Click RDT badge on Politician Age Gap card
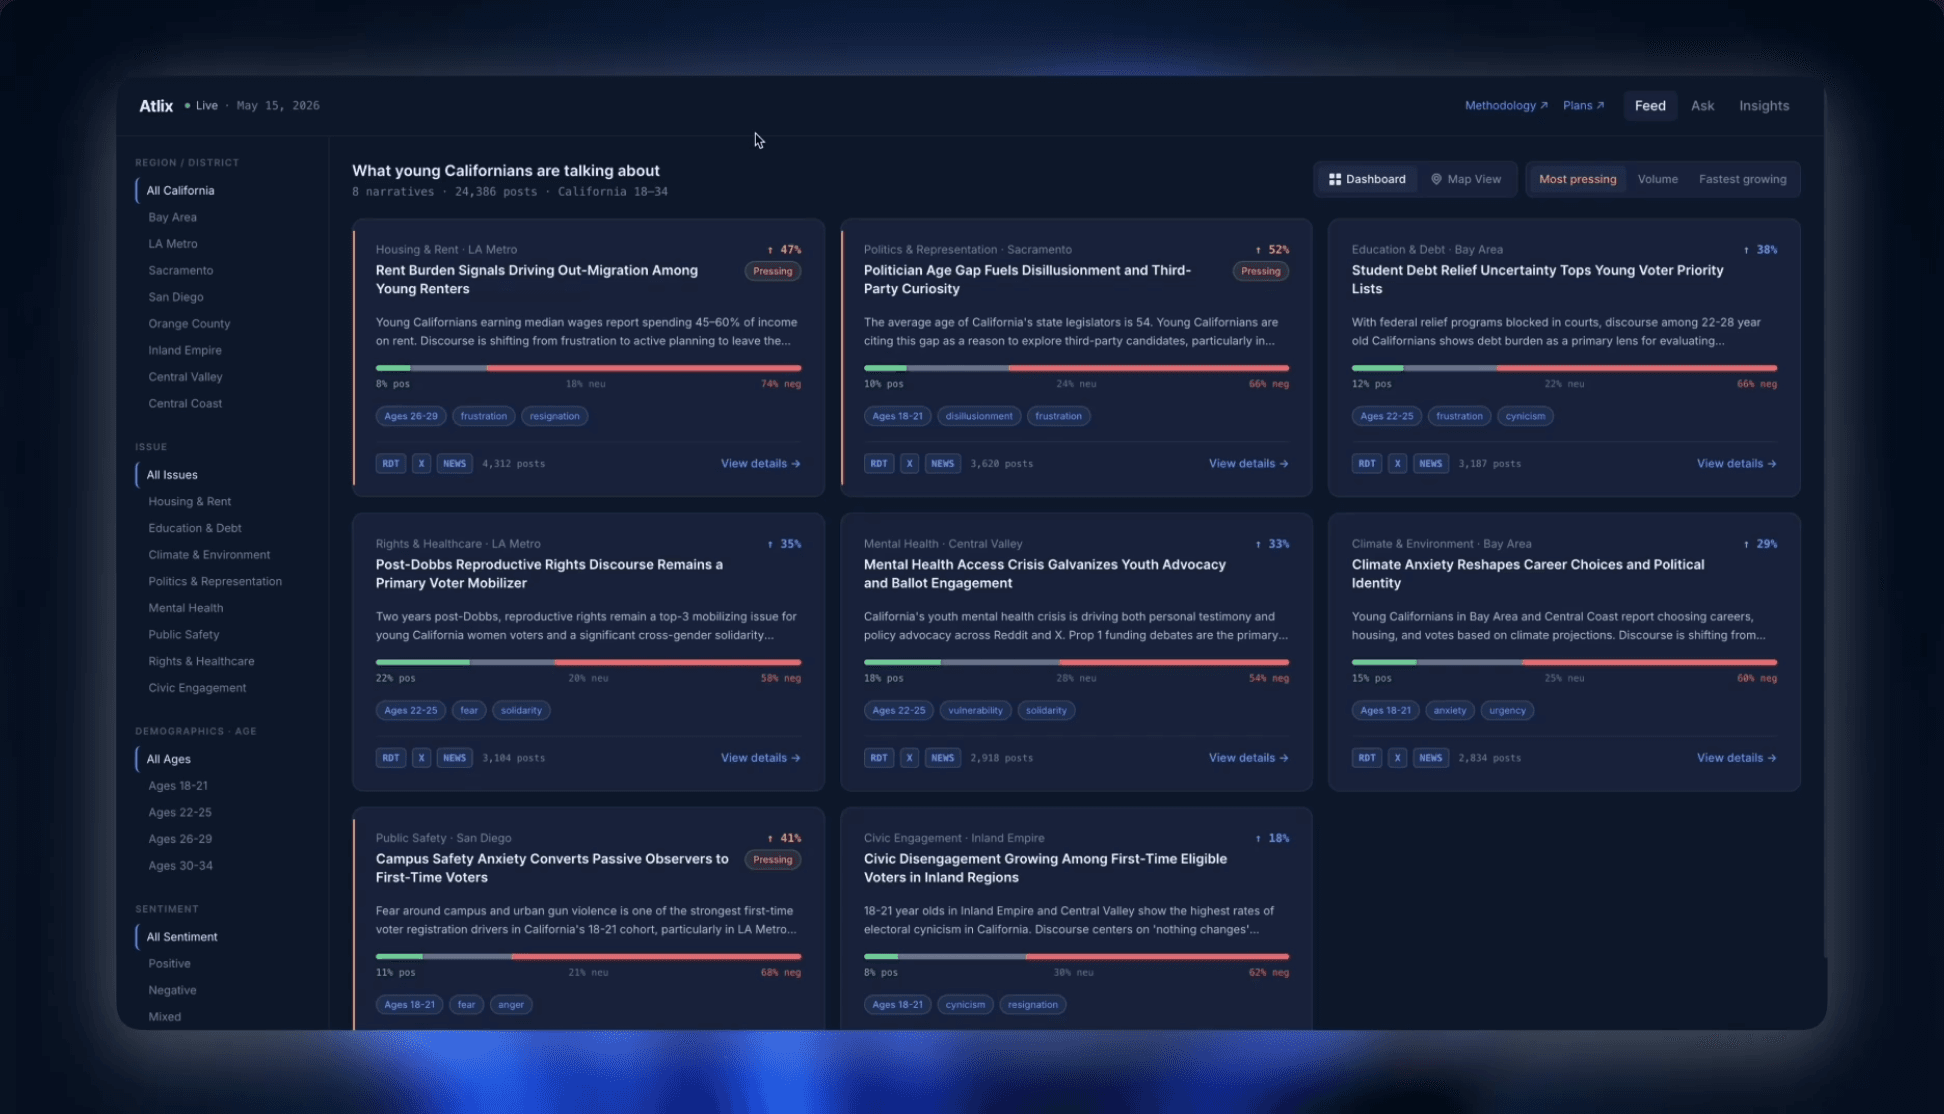 click(879, 464)
